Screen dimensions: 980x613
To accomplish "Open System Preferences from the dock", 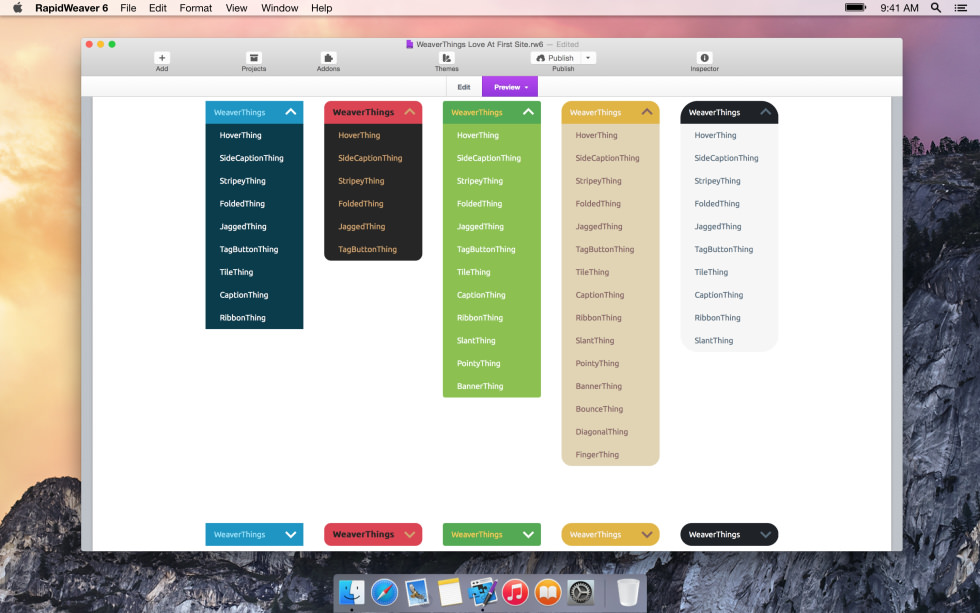I will click(580, 592).
